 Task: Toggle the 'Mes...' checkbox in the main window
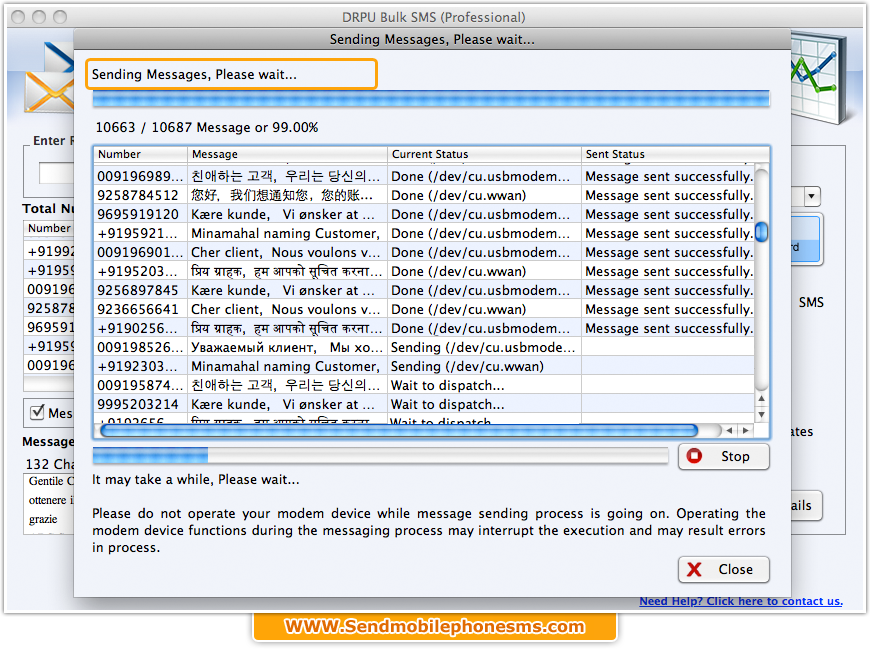[x=38, y=412]
